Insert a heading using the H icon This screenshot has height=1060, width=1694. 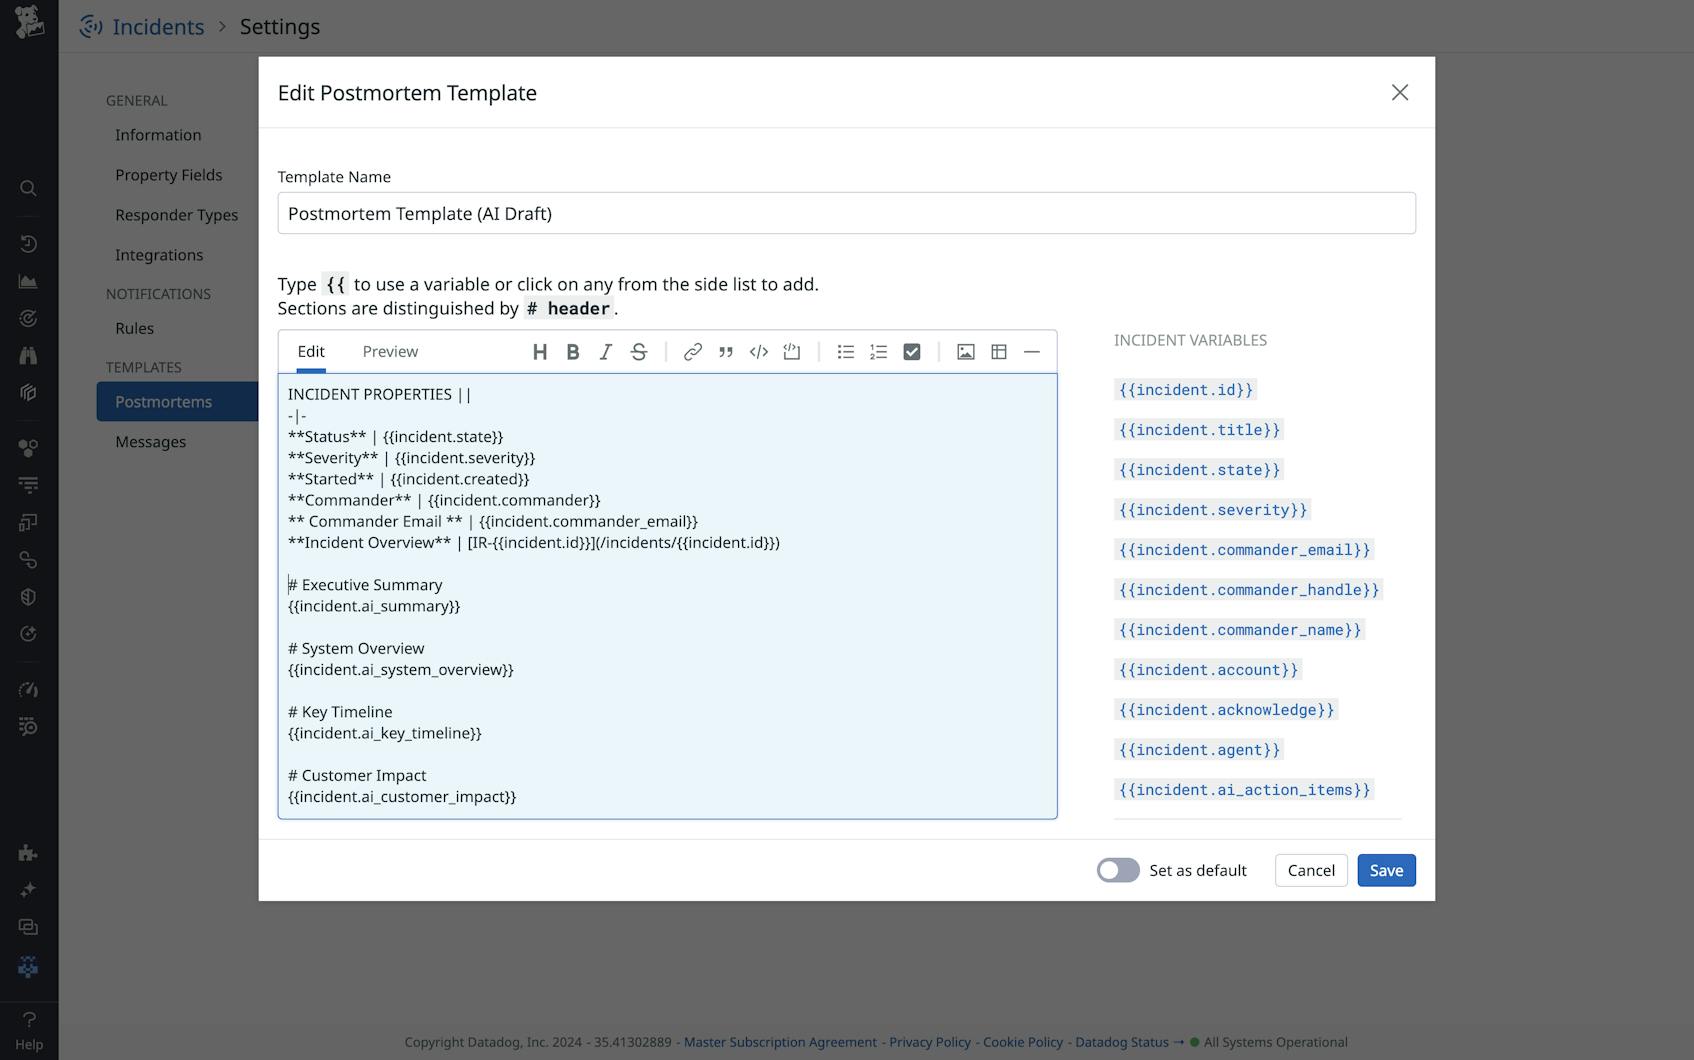point(540,352)
